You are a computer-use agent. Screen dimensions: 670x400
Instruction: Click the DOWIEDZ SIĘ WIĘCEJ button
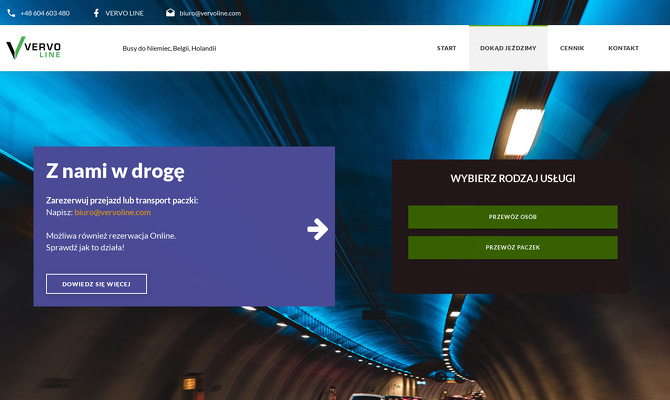[96, 284]
